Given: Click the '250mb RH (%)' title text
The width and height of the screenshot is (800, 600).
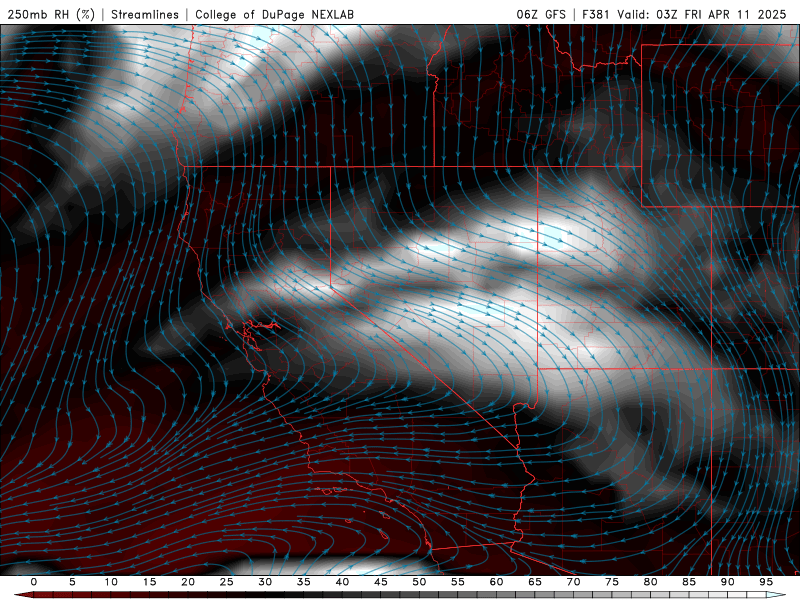Looking at the screenshot, I should point(51,14).
